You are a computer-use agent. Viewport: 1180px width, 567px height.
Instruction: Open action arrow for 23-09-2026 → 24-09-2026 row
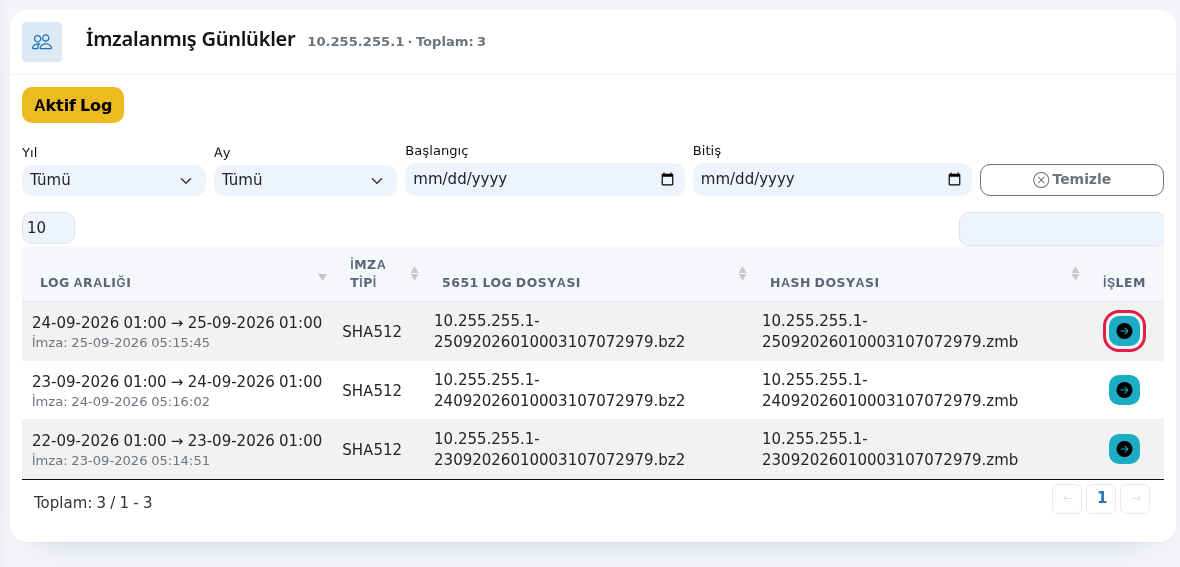pos(1124,390)
